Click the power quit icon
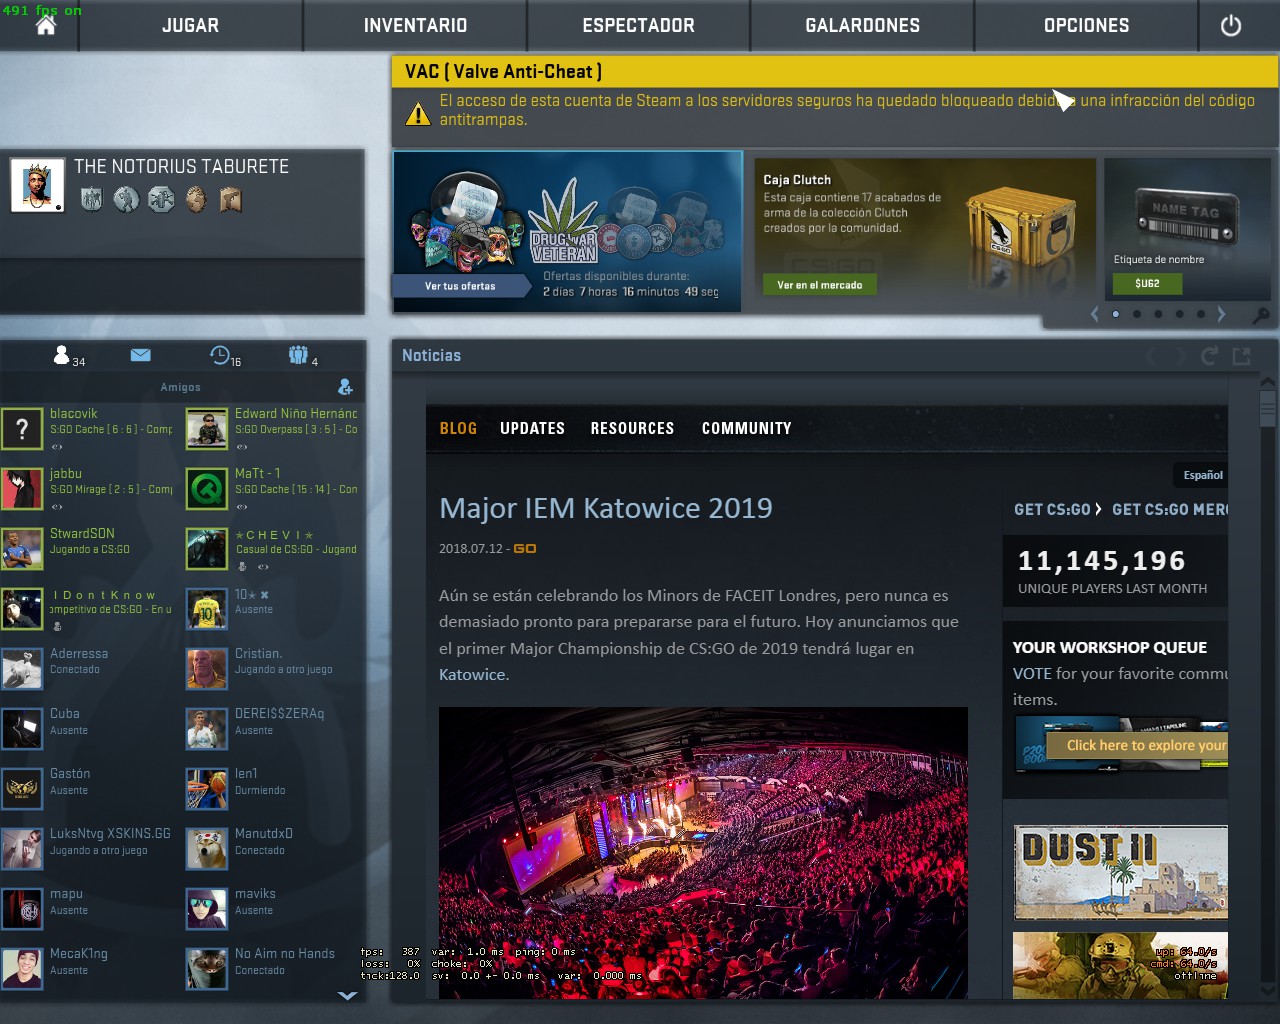This screenshot has height=1024, width=1280. point(1231,26)
